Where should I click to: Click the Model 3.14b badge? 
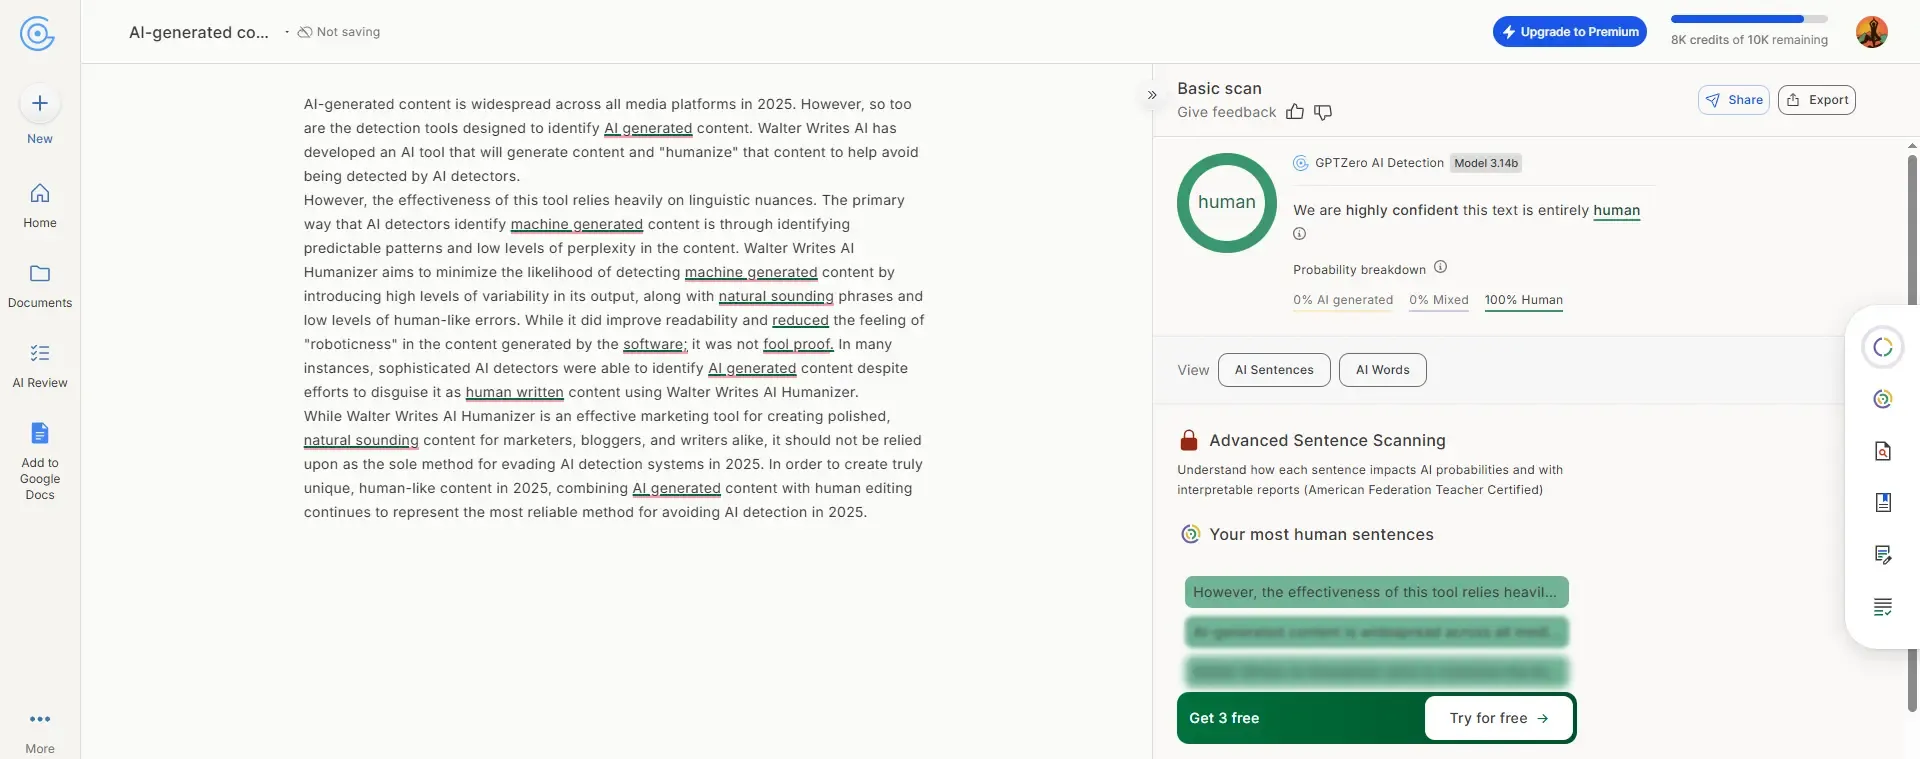(1486, 163)
